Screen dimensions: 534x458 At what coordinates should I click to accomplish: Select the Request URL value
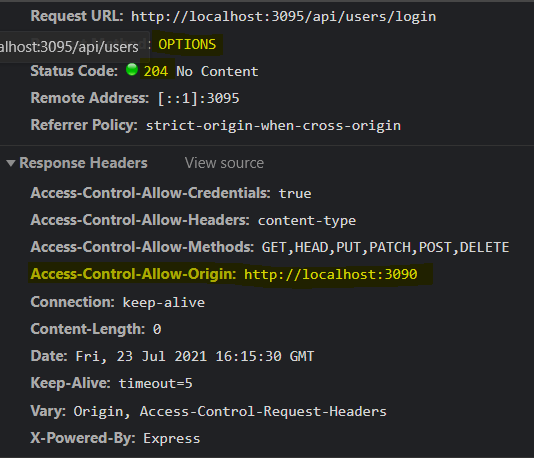(283, 16)
